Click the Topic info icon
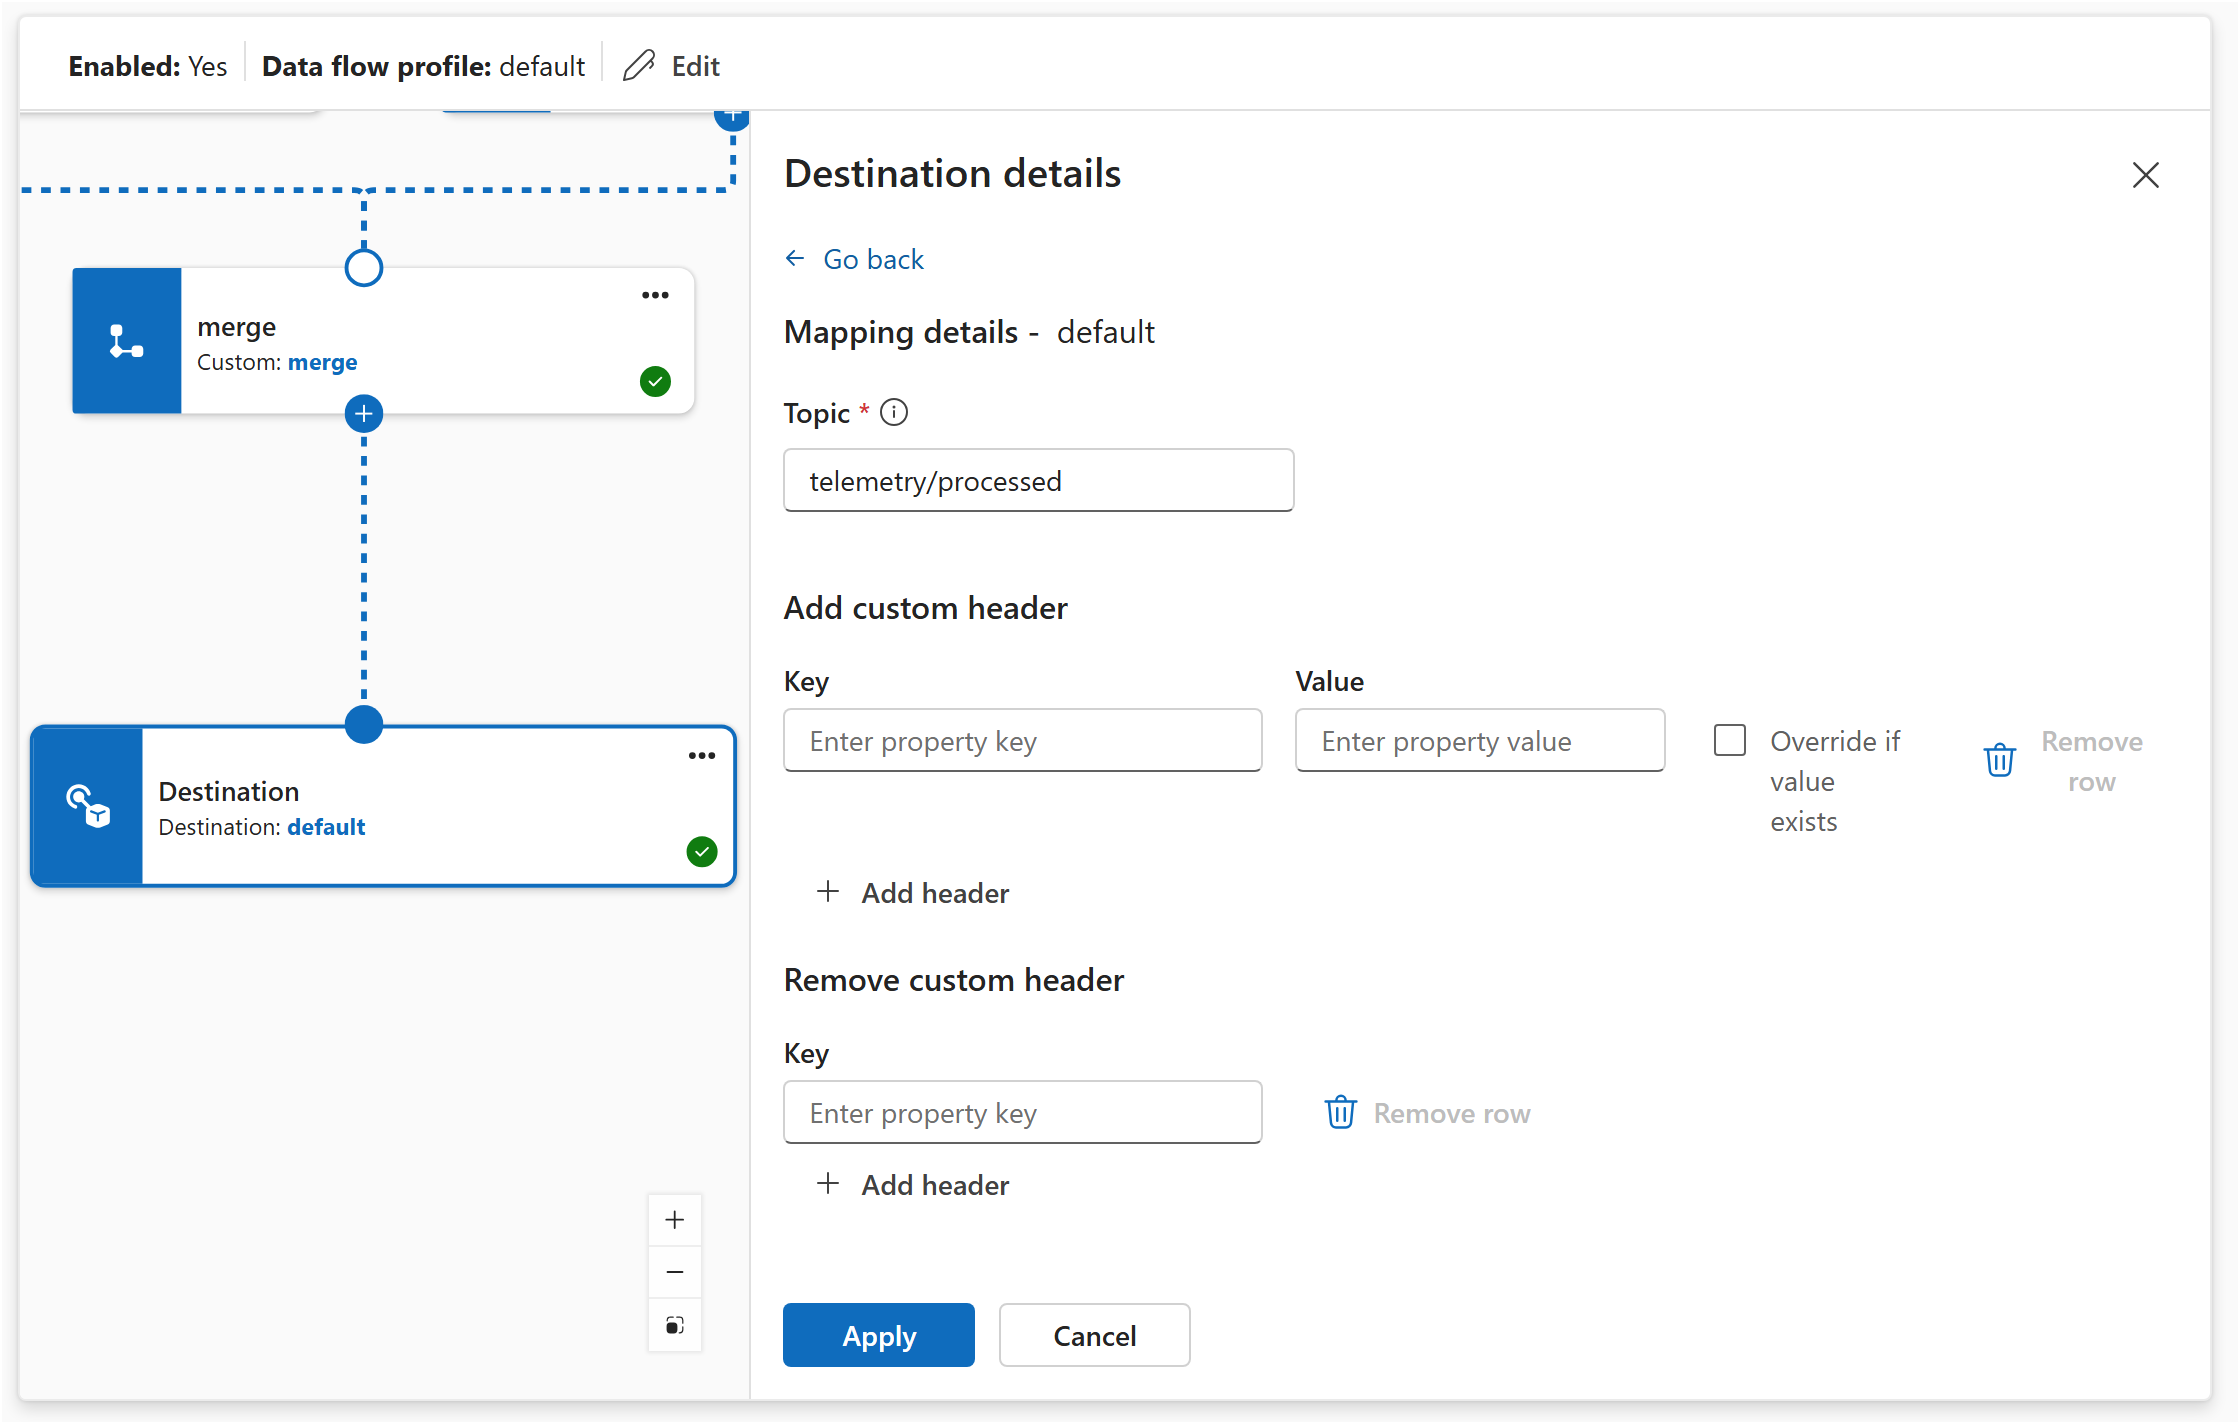 point(894,412)
